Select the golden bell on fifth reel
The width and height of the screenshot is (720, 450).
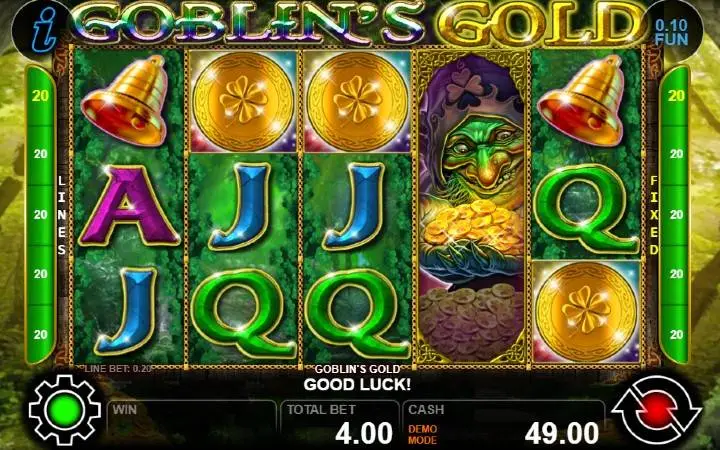(x=583, y=100)
